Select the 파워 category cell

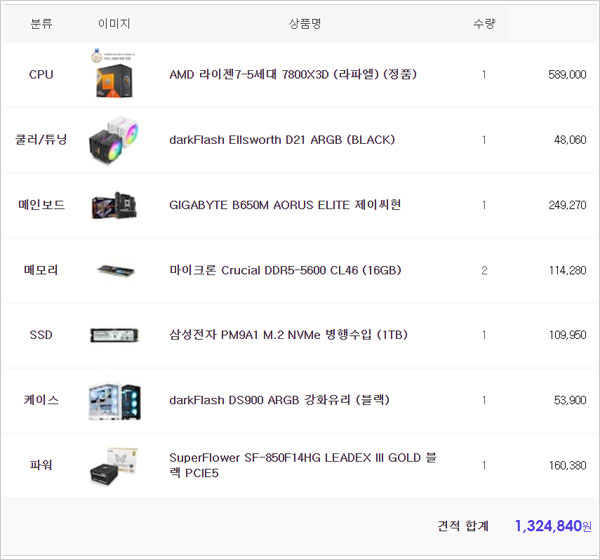41,465
